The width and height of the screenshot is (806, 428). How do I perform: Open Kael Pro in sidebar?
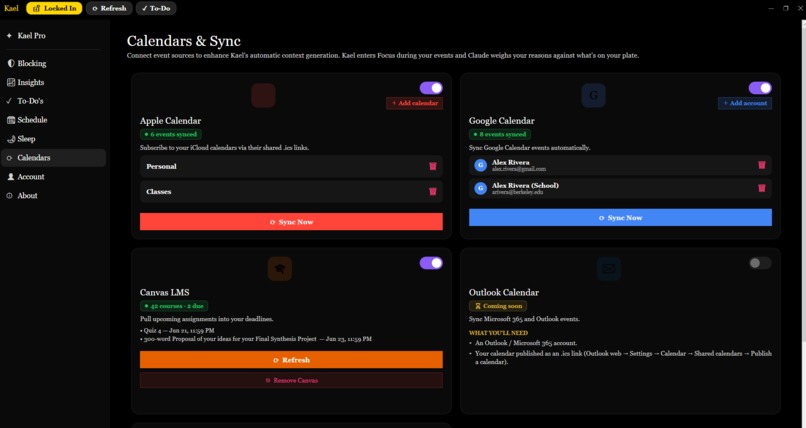(53, 36)
